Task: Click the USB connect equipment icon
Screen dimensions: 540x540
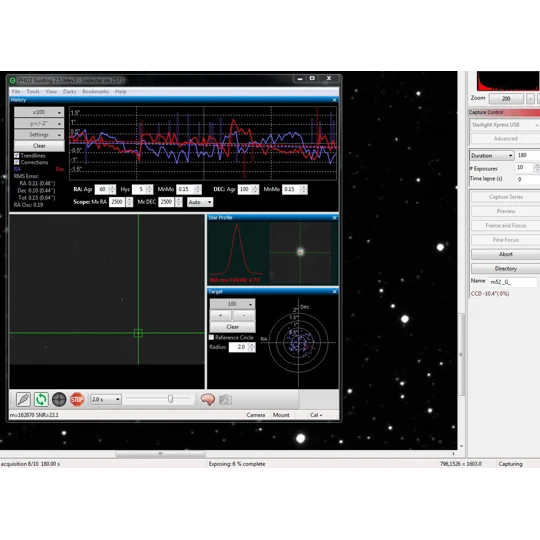Action: 23,399
